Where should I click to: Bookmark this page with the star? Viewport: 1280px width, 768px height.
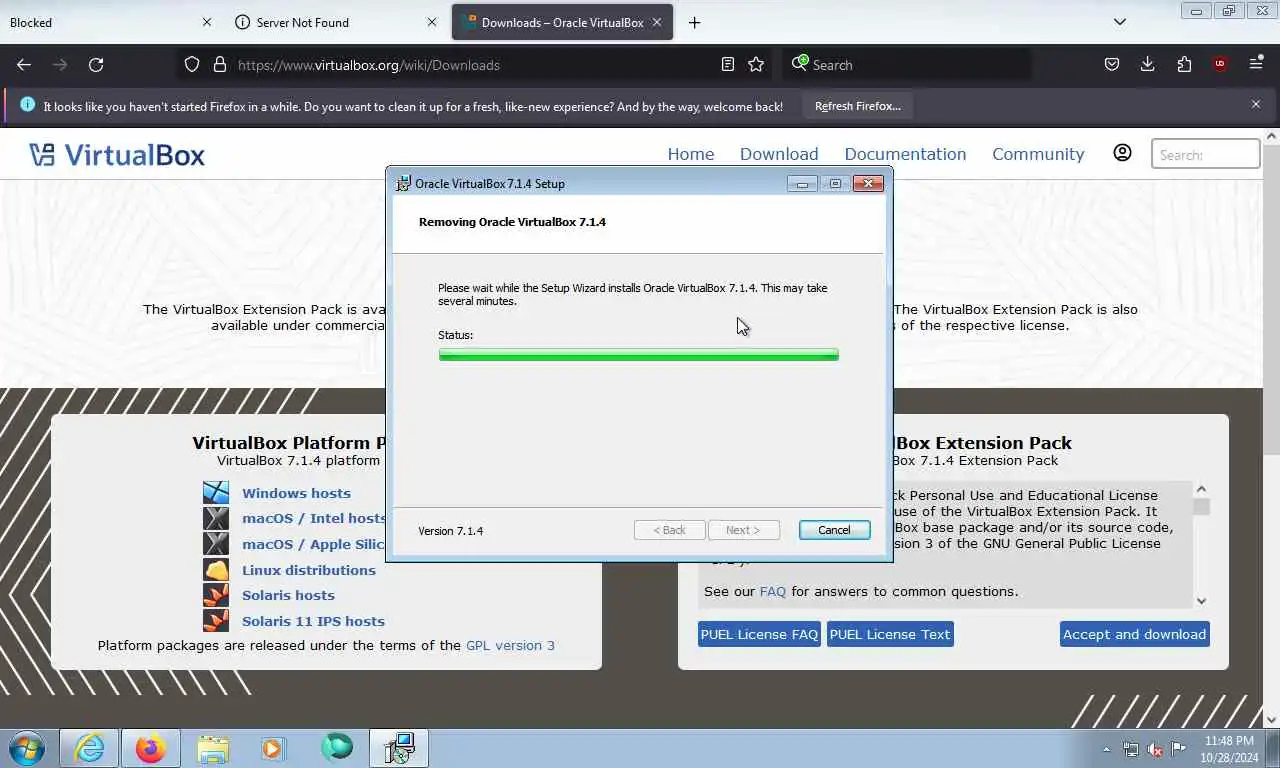point(756,64)
